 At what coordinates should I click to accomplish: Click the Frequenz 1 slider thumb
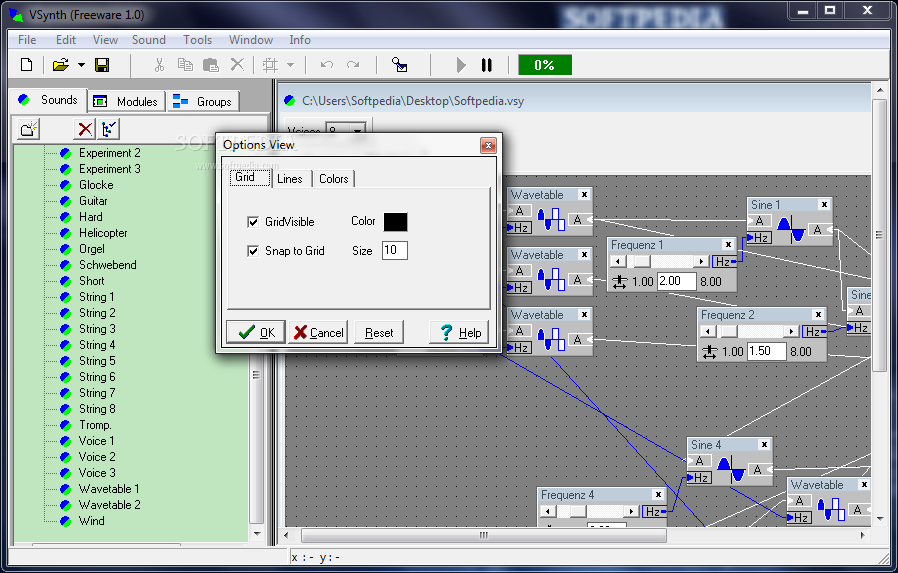tap(642, 262)
